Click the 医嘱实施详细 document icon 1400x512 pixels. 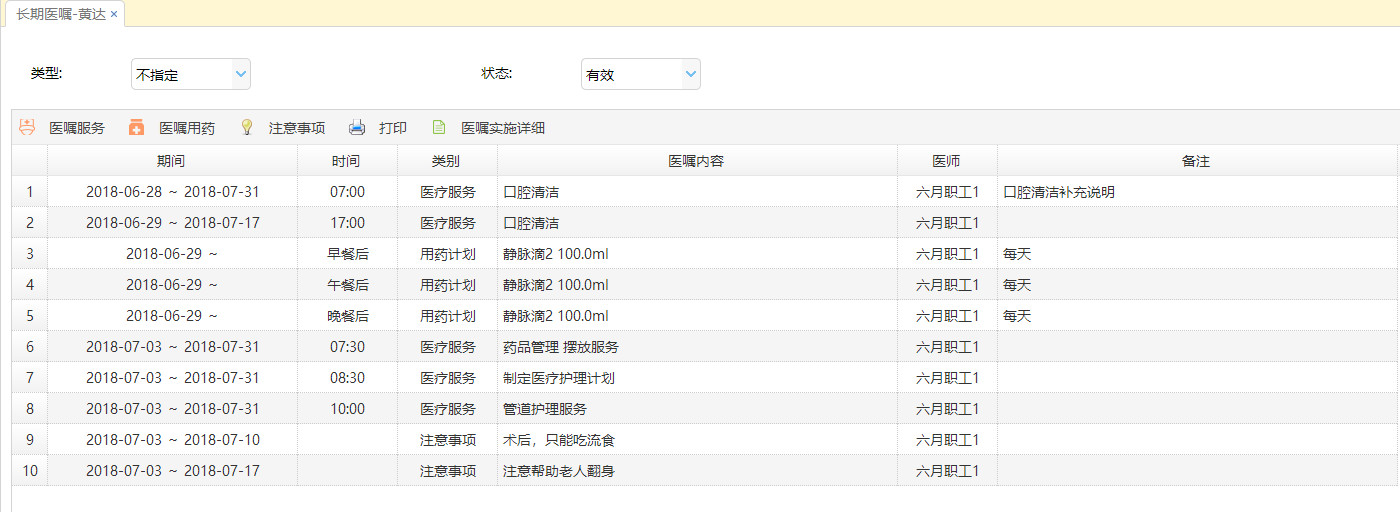point(438,128)
